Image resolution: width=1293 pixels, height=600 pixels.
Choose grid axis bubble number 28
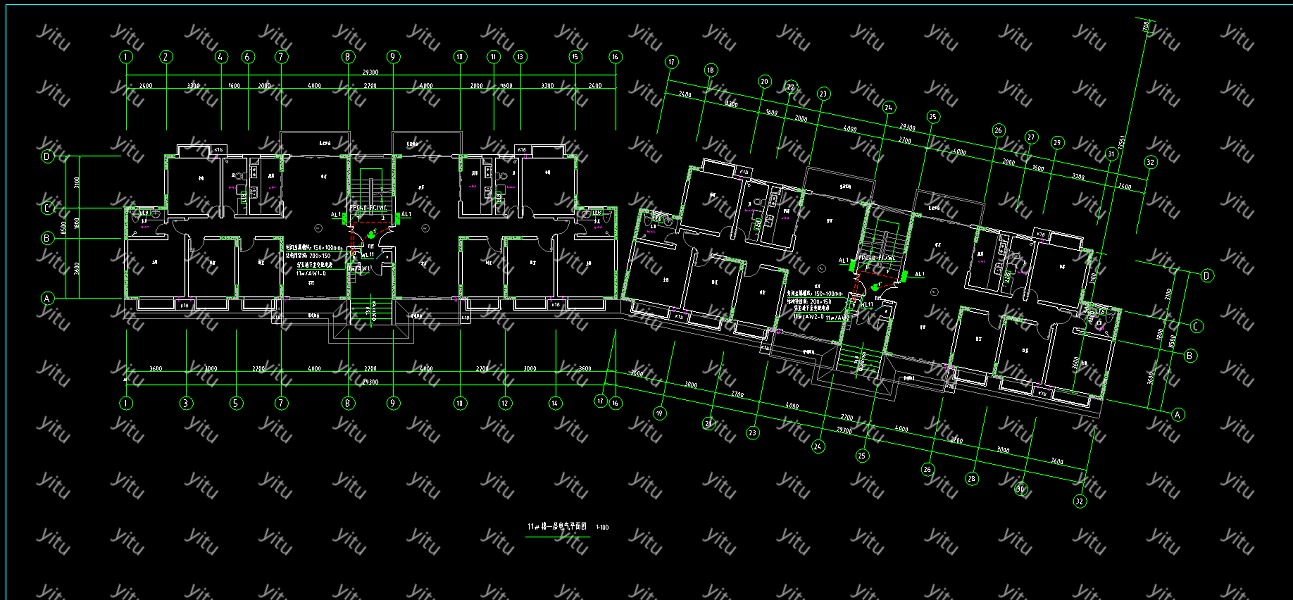click(x=971, y=479)
